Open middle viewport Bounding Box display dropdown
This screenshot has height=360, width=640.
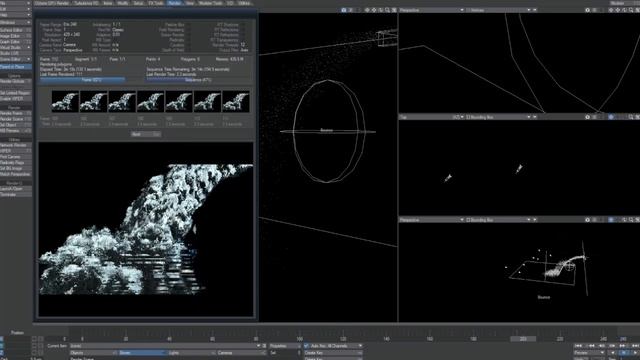pyautogui.click(x=499, y=117)
